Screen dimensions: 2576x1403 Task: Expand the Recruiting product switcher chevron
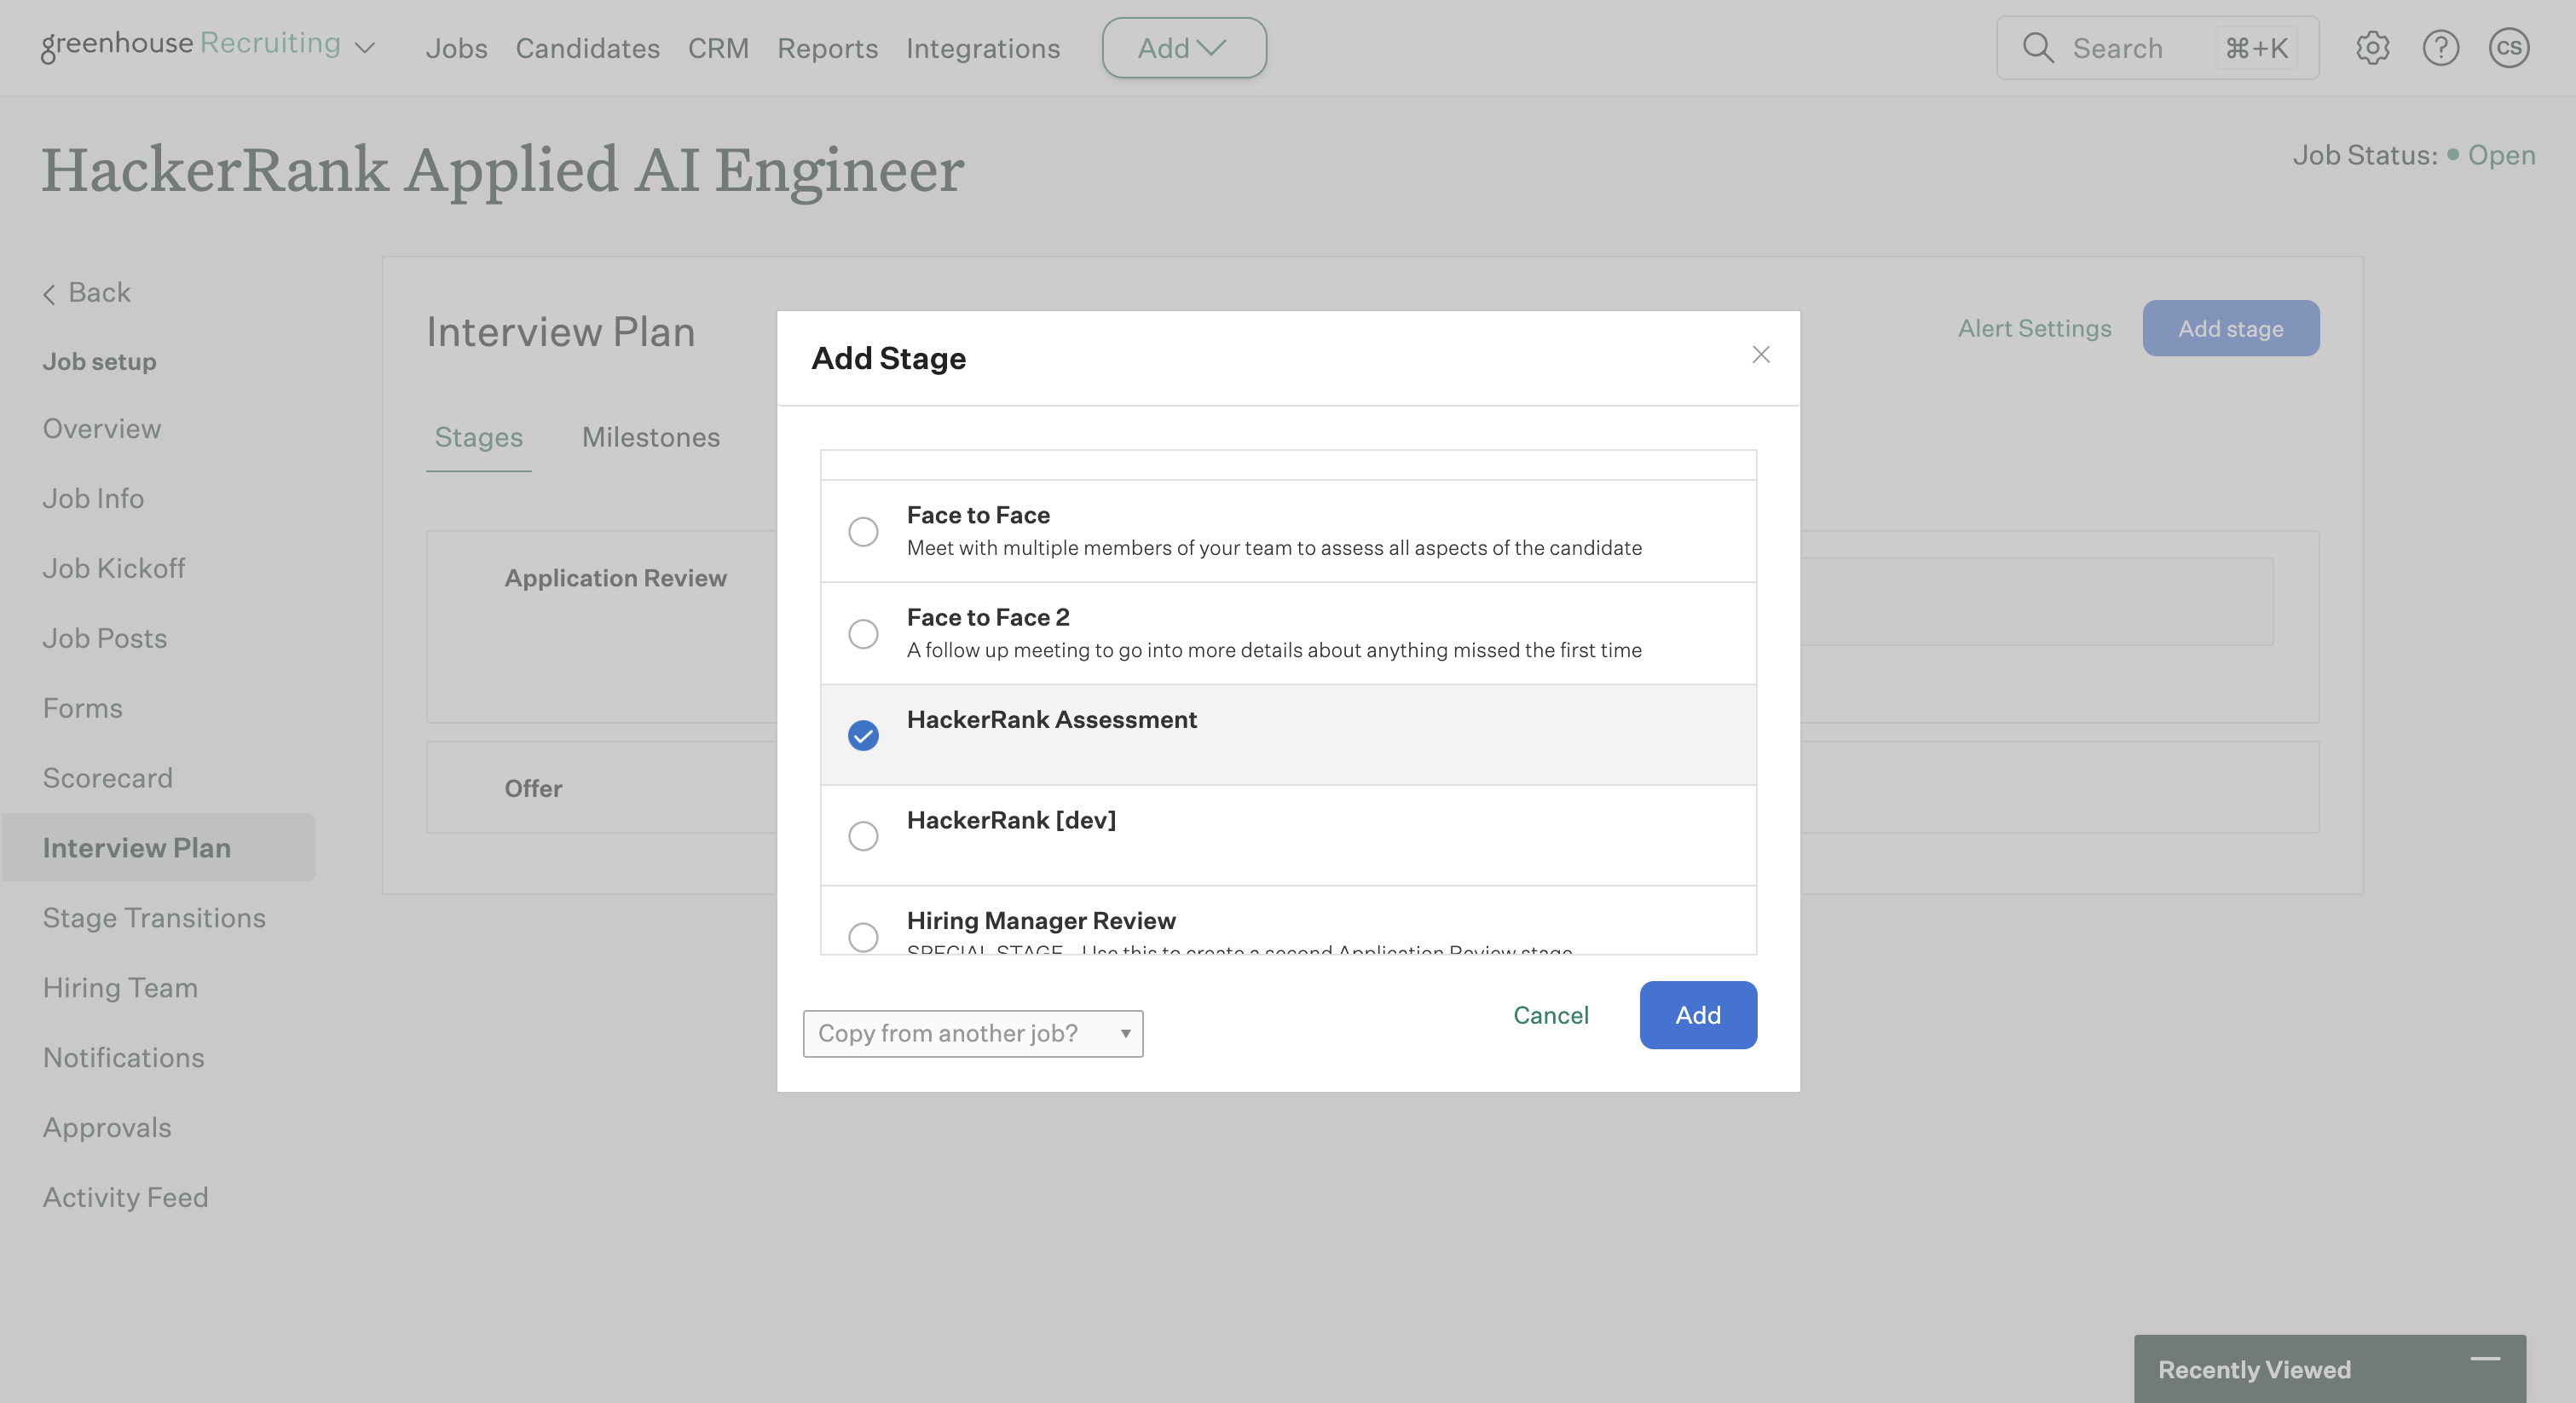coord(366,48)
